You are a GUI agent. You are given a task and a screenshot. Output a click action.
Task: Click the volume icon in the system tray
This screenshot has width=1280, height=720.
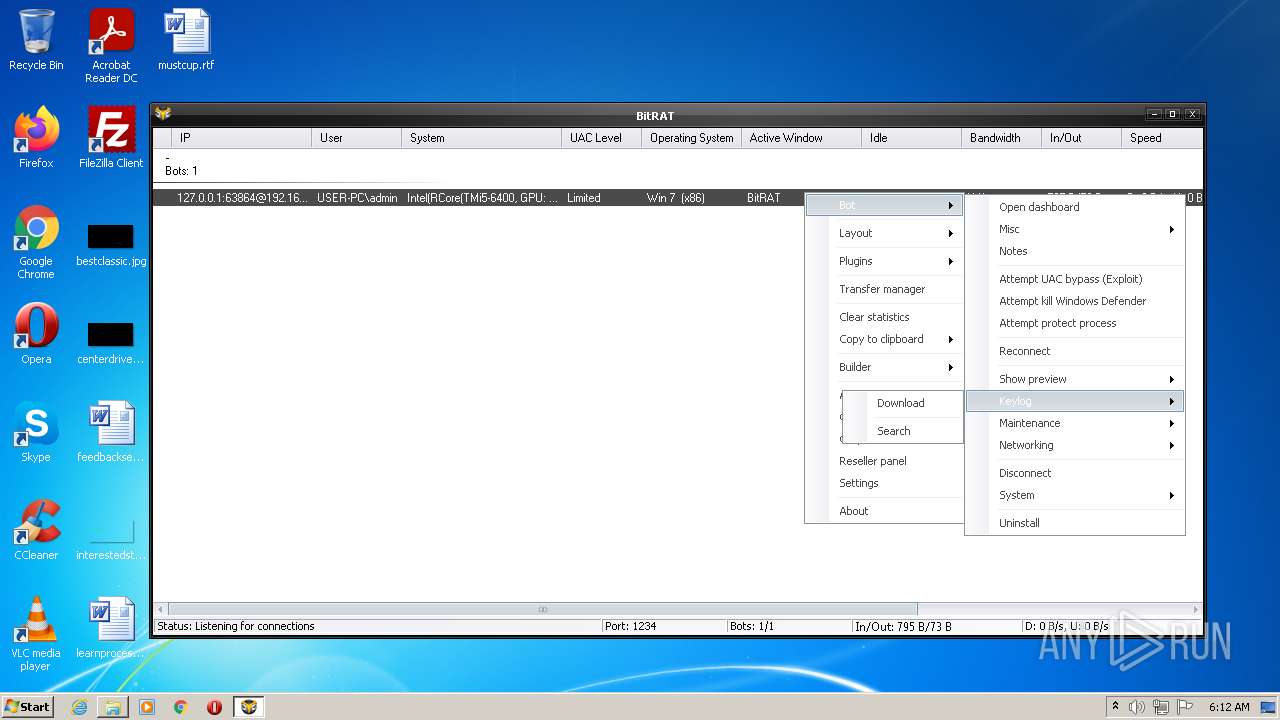tap(1137, 707)
